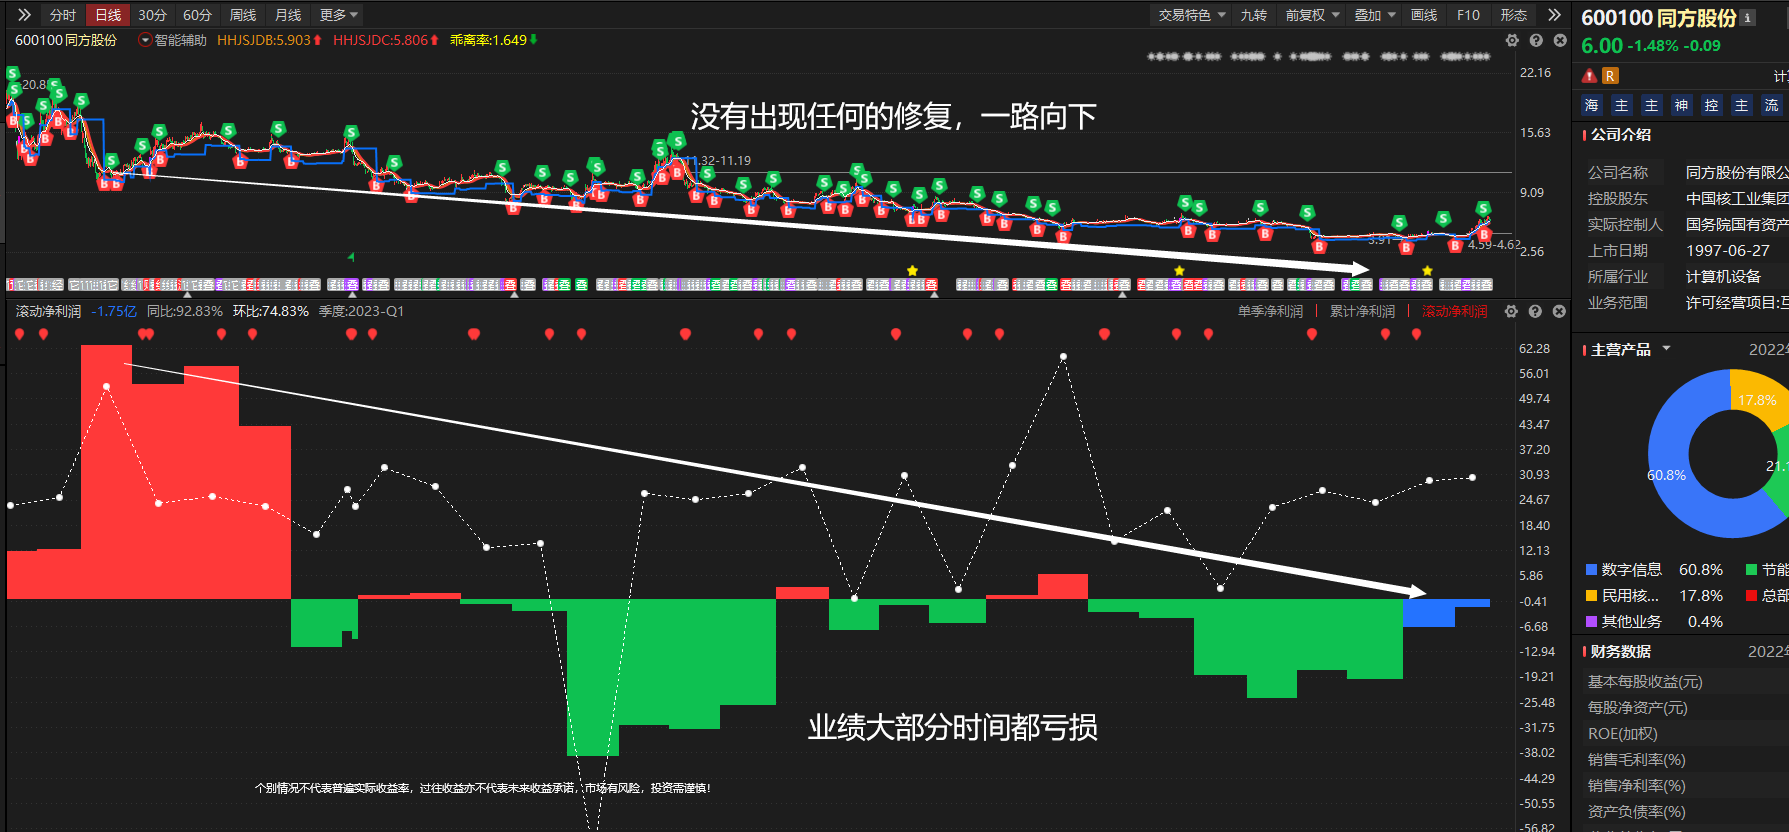
Task: Open the 叠加 overlay dropdown
Action: pos(1375,15)
